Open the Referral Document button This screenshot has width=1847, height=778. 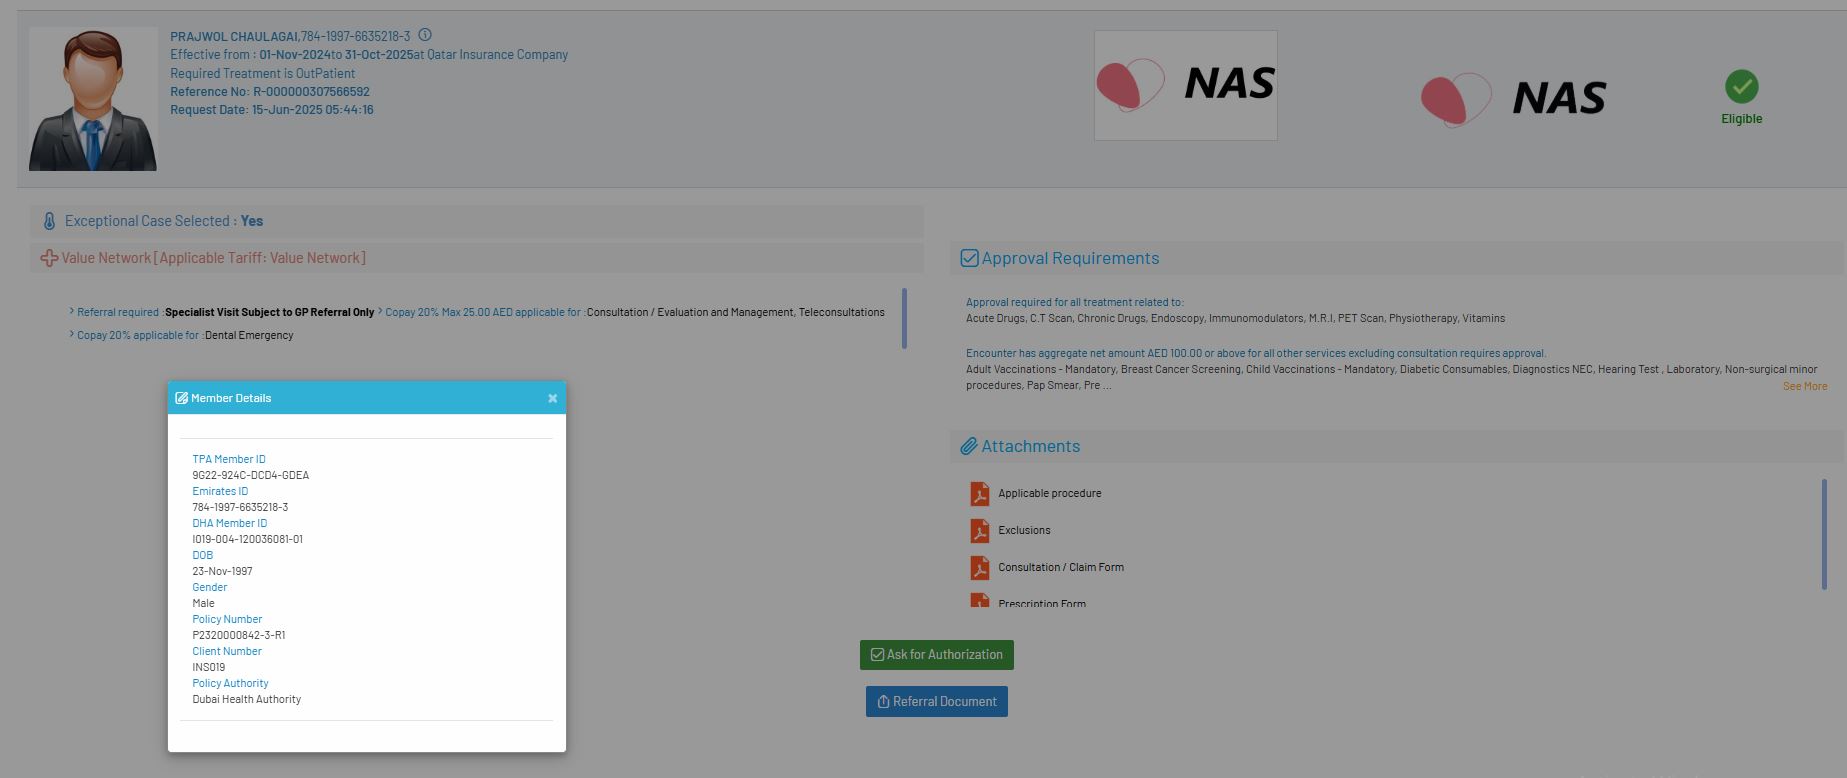937,702
